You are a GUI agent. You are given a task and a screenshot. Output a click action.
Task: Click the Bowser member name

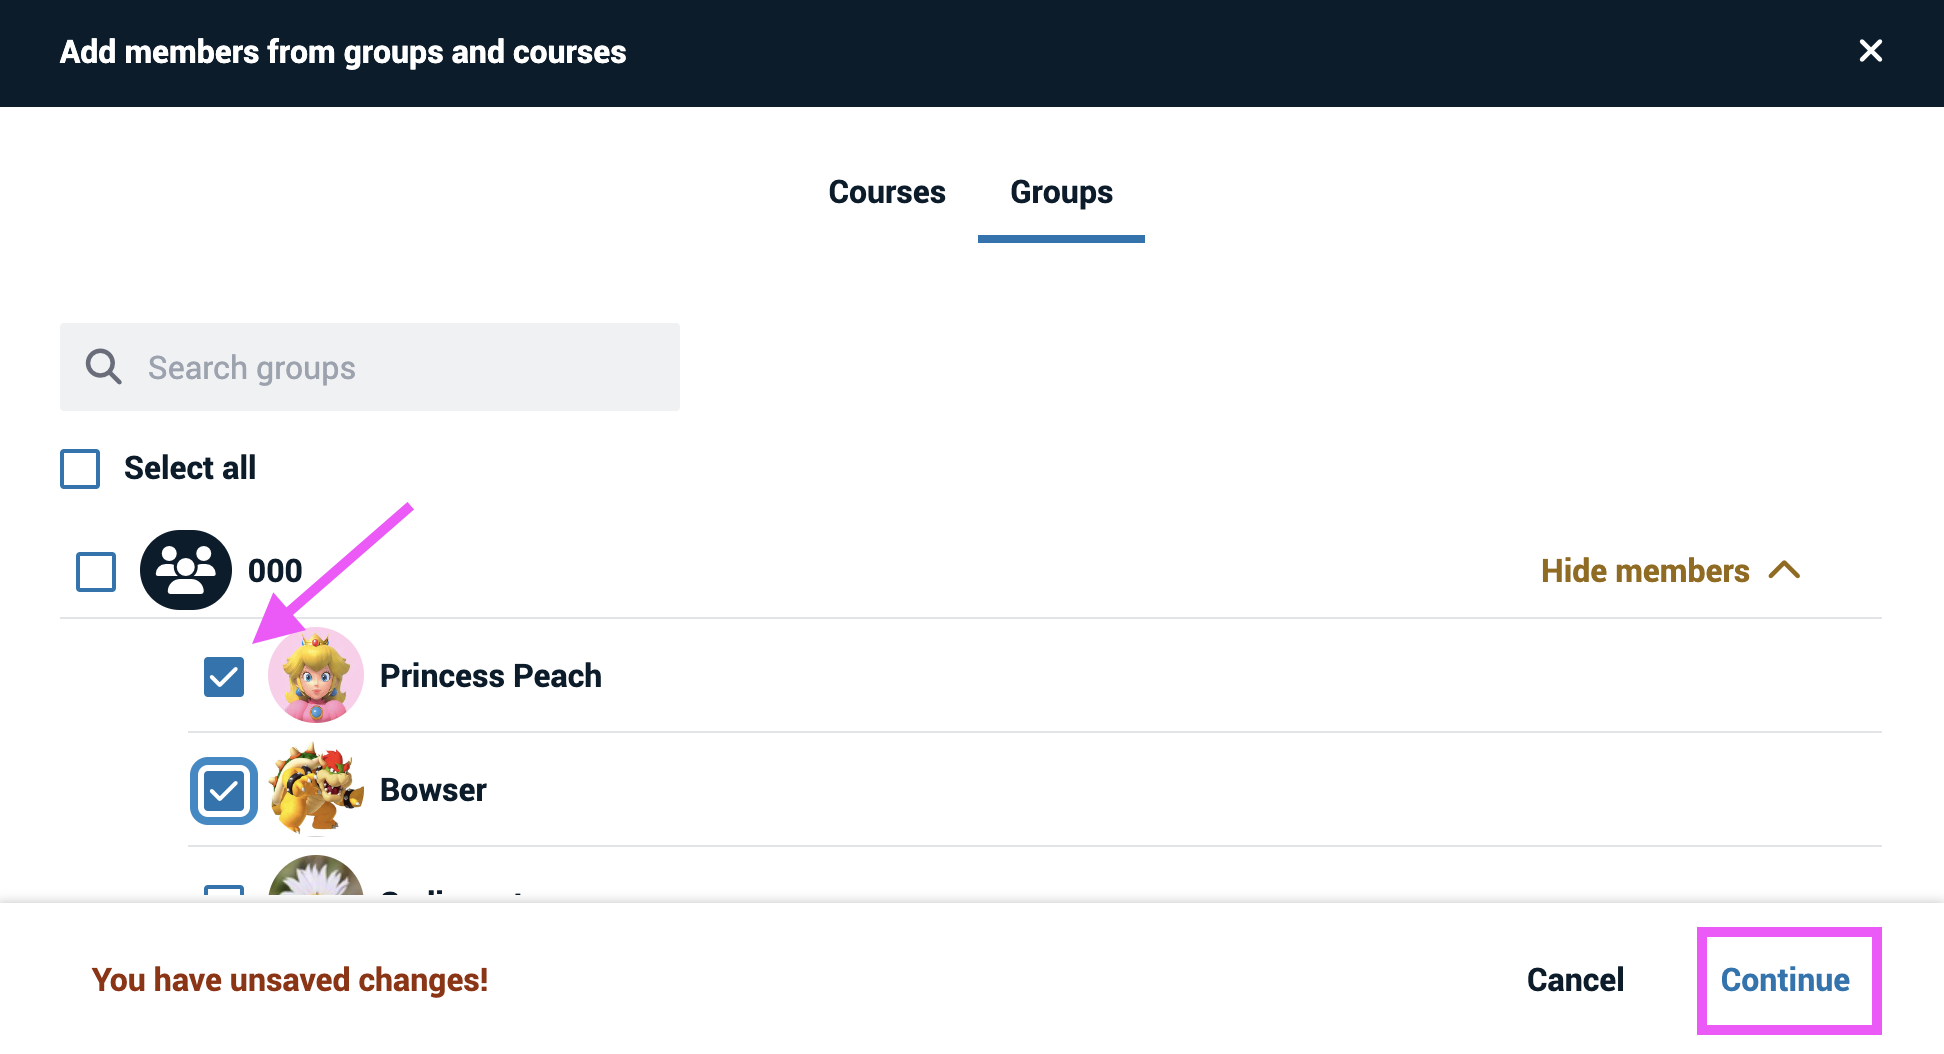(x=433, y=790)
